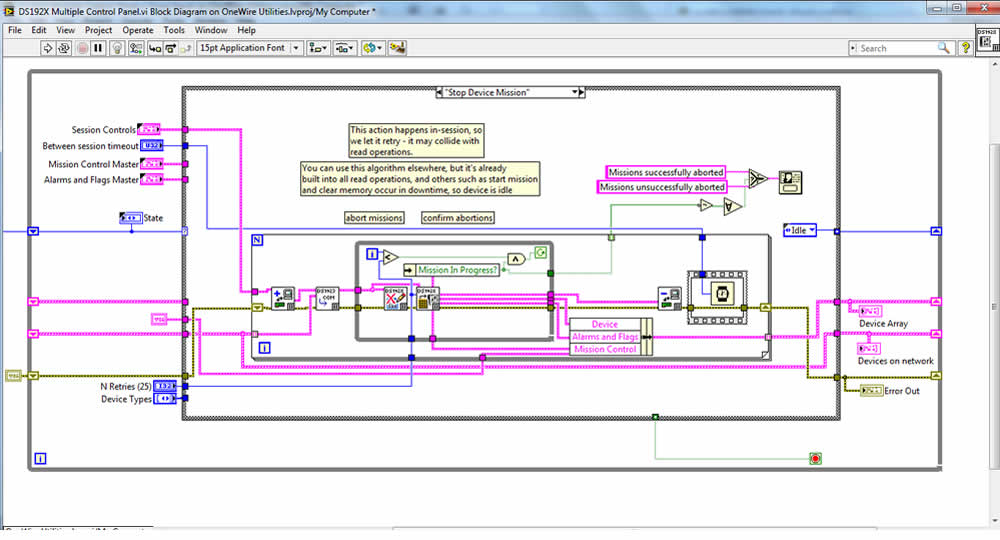Select the Between session timeout terminal

pyautogui.click(x=152, y=146)
